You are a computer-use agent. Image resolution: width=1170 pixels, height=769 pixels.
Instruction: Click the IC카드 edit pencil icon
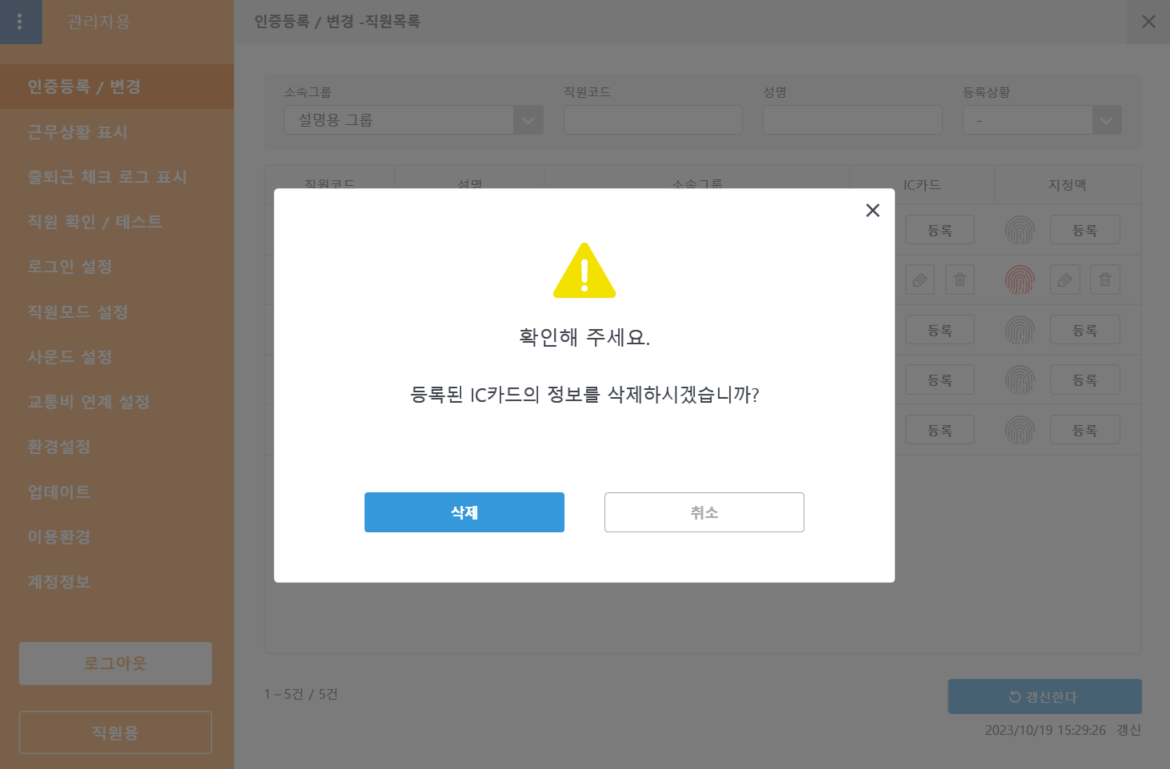point(920,280)
